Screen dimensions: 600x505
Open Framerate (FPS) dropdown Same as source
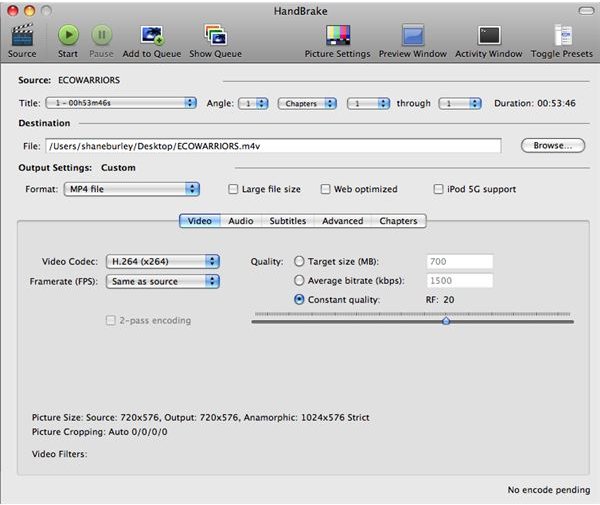point(163,282)
